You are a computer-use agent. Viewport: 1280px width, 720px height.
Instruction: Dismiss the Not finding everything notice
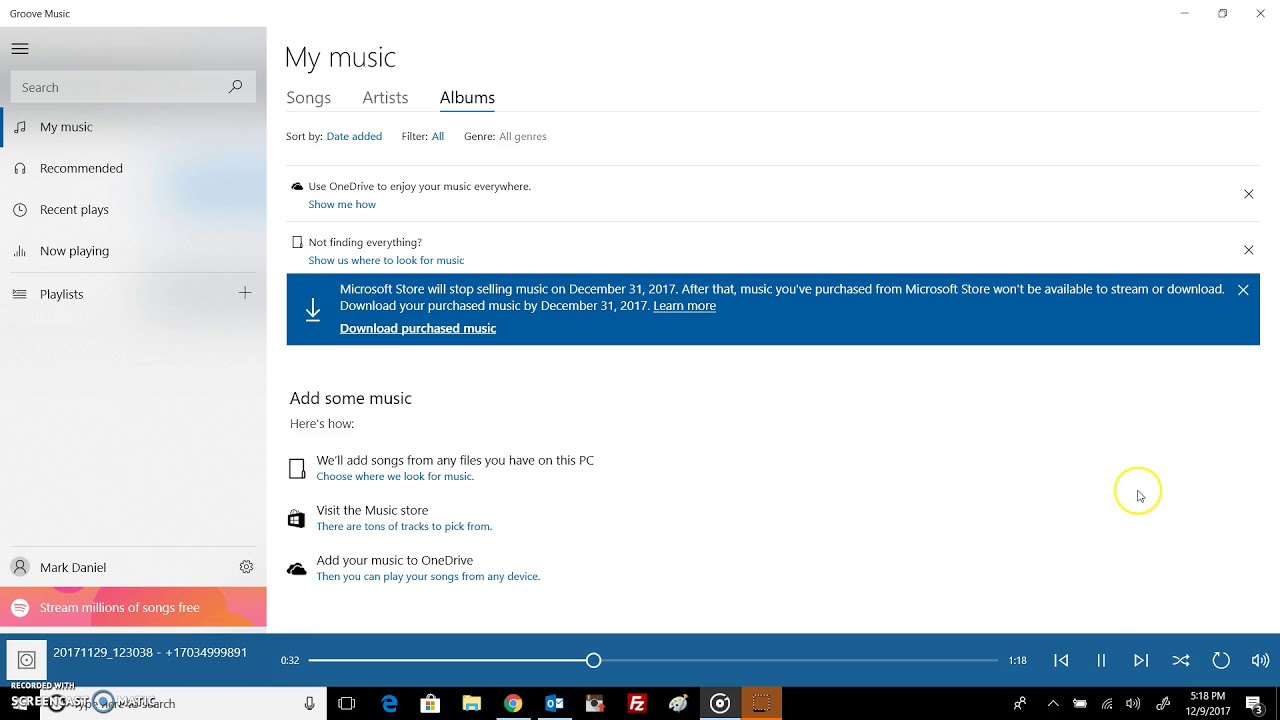click(x=1248, y=250)
